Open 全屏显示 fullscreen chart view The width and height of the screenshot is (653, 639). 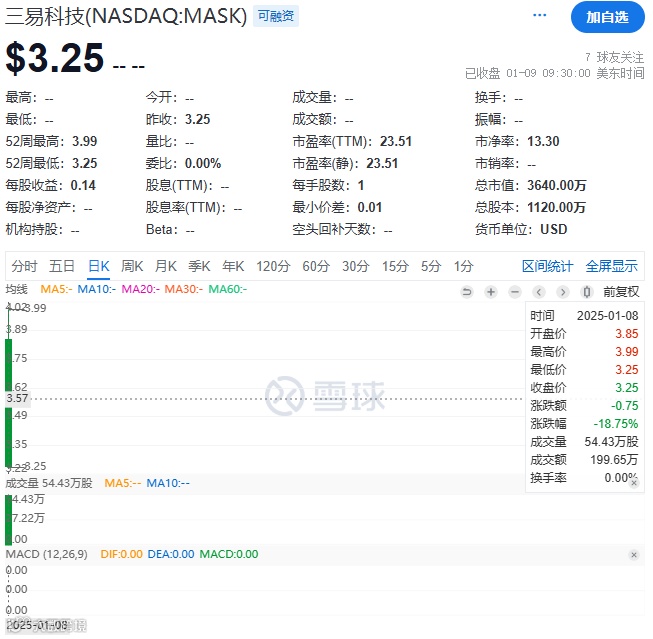pos(611,266)
